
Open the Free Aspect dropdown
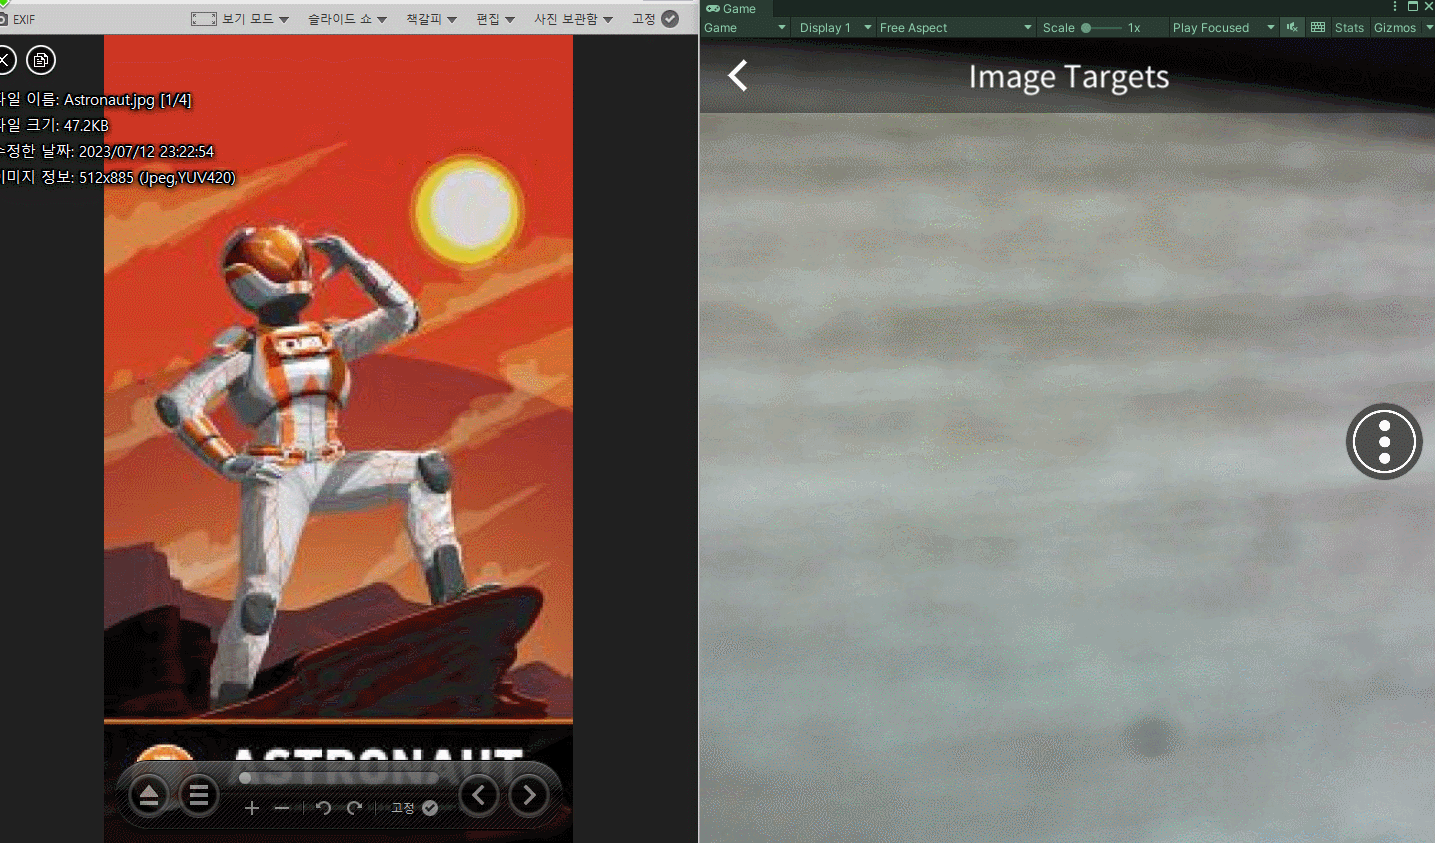click(955, 28)
